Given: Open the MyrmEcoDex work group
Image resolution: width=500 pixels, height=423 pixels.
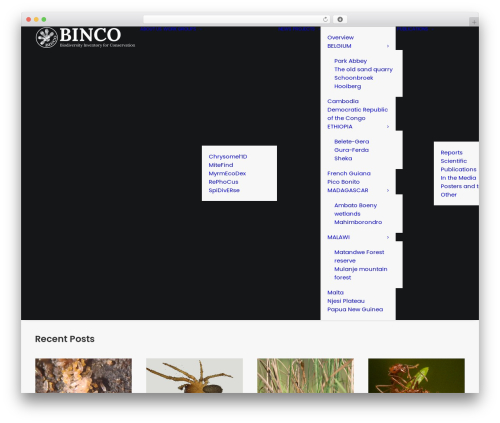Looking at the screenshot, I should (x=227, y=174).
